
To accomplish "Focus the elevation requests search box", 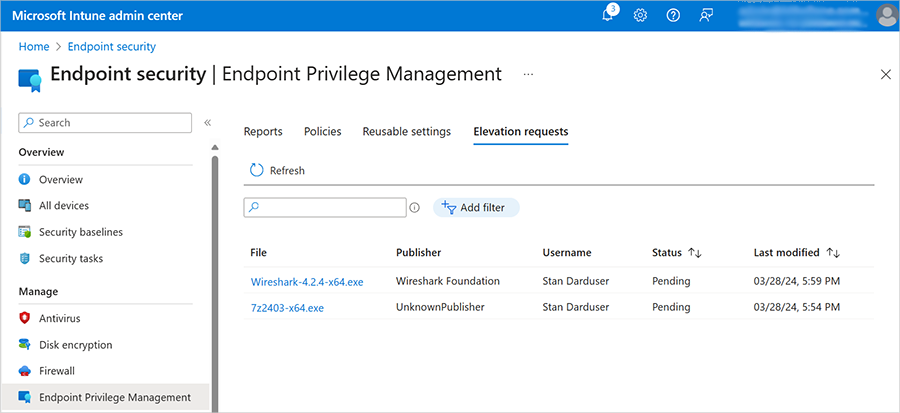I will [325, 208].
